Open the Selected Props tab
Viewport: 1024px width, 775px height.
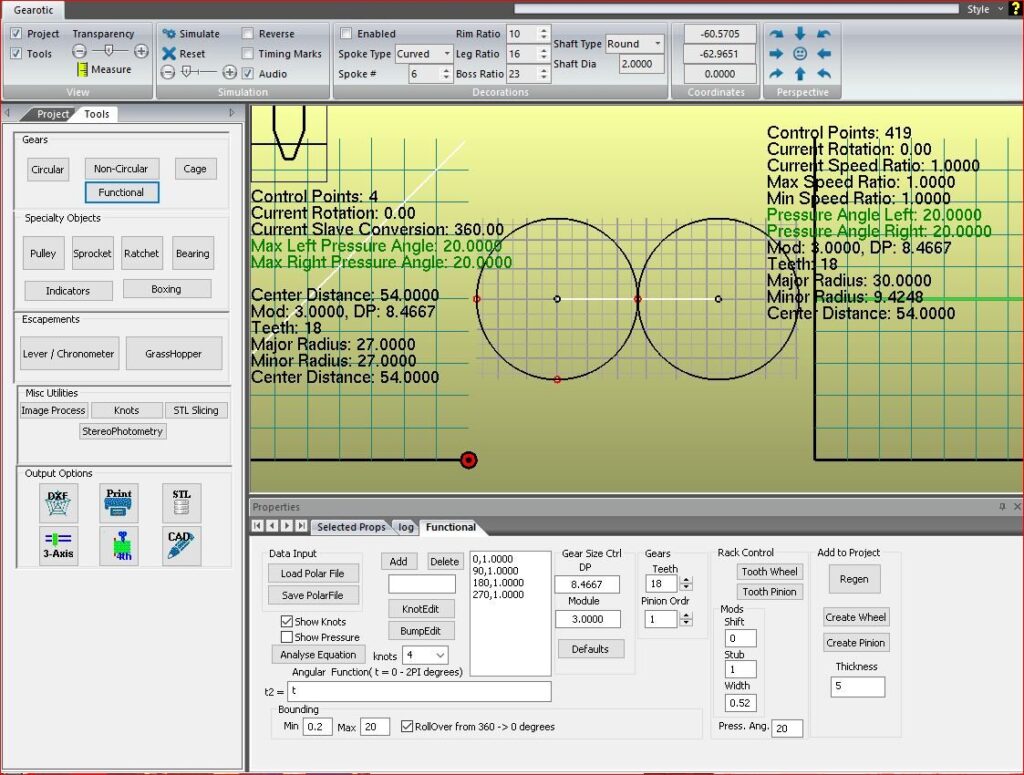point(350,527)
